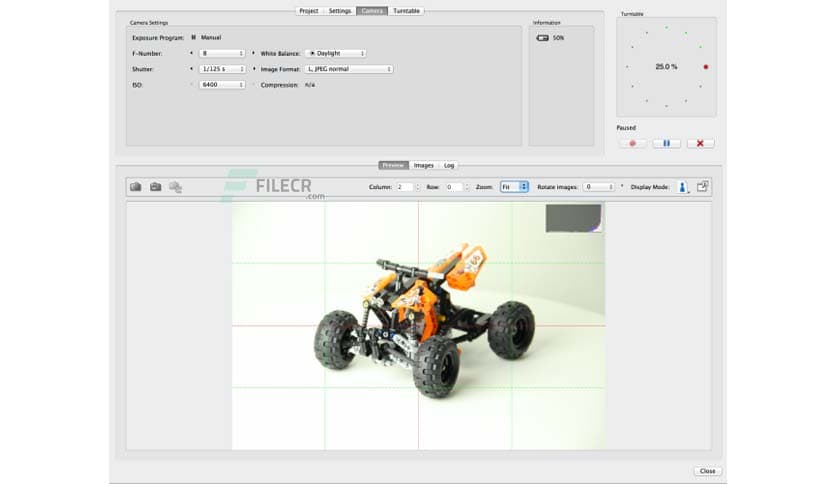Open the ISO dropdown showing 6400
836x484 pixels.
click(x=222, y=85)
